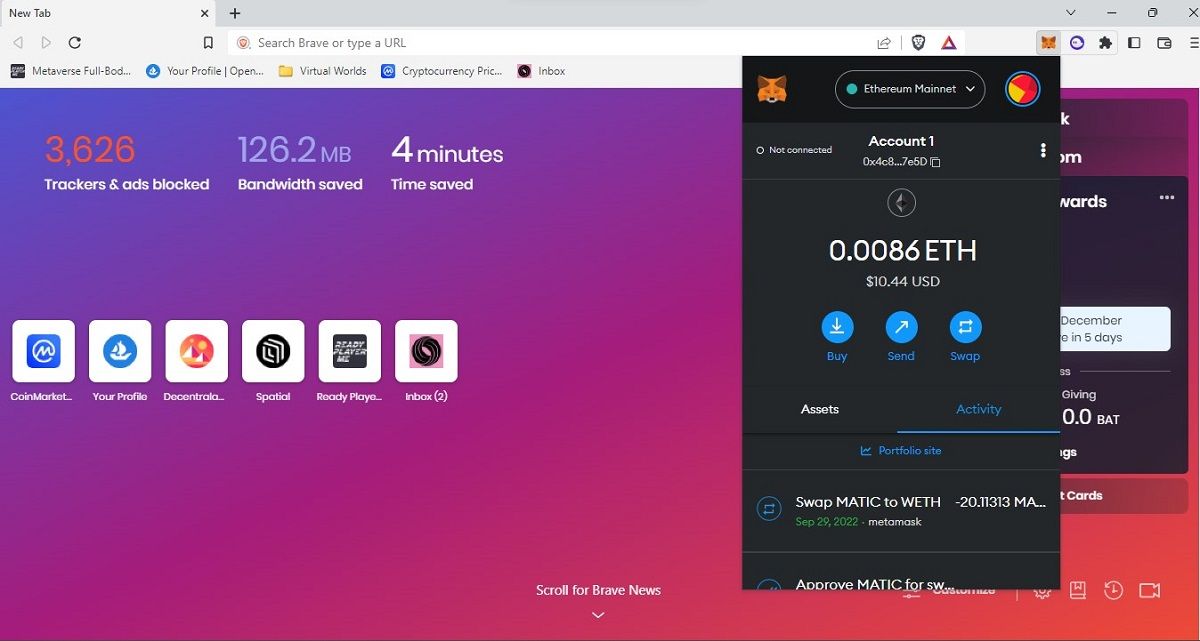This screenshot has width=1200, height=641.
Task: Open the Ready Player Me tile
Action: point(349,351)
